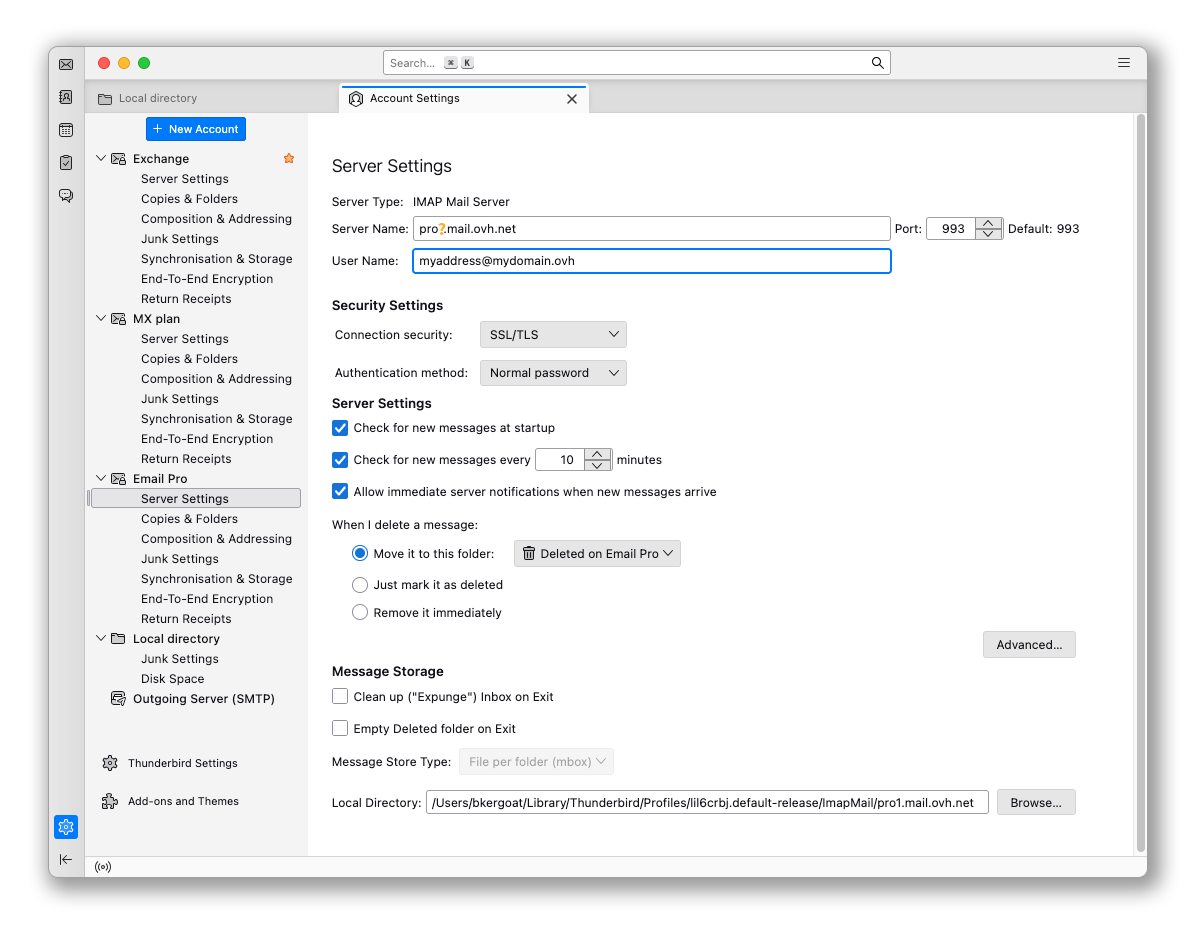The height and width of the screenshot is (930, 1200).
Task: Open Authentication method dropdown
Action: coord(553,373)
